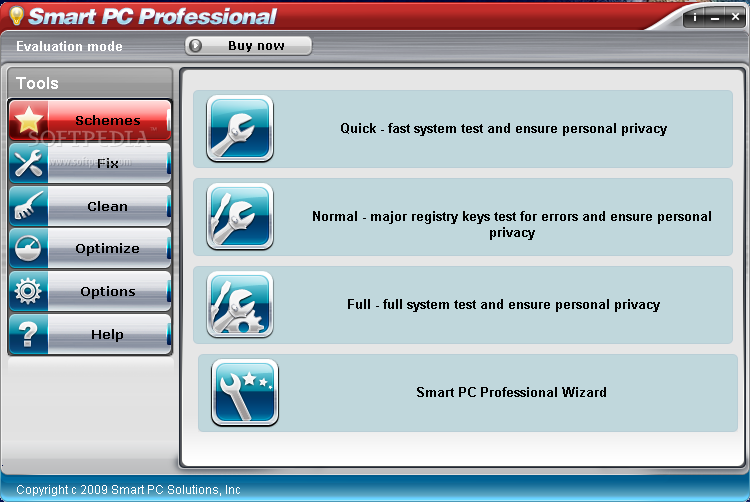Image resolution: width=750 pixels, height=502 pixels.
Task: Click the Evaluation mode label
Action: [x=69, y=46]
